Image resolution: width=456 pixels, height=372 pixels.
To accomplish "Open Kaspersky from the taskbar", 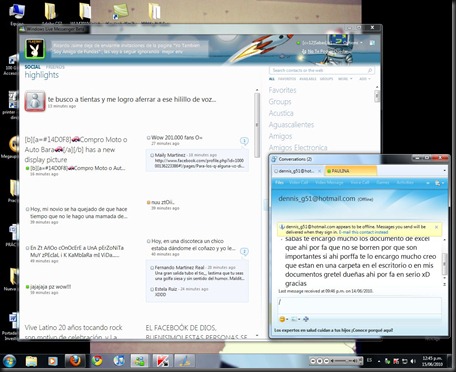I will coord(162,361).
